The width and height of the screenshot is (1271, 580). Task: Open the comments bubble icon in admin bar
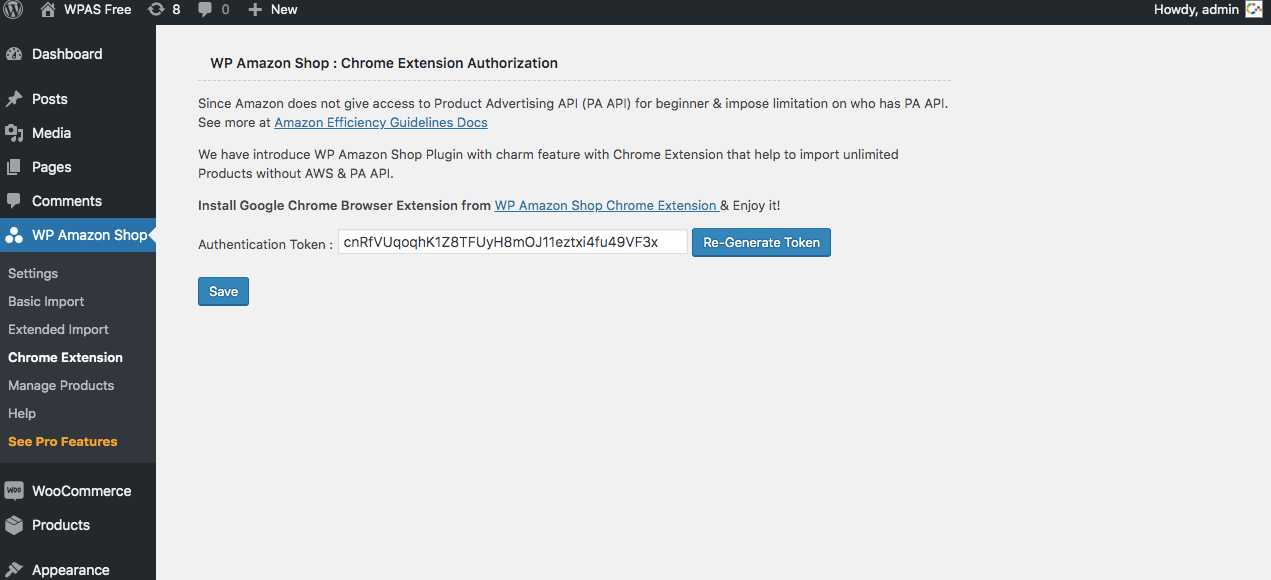click(x=205, y=10)
